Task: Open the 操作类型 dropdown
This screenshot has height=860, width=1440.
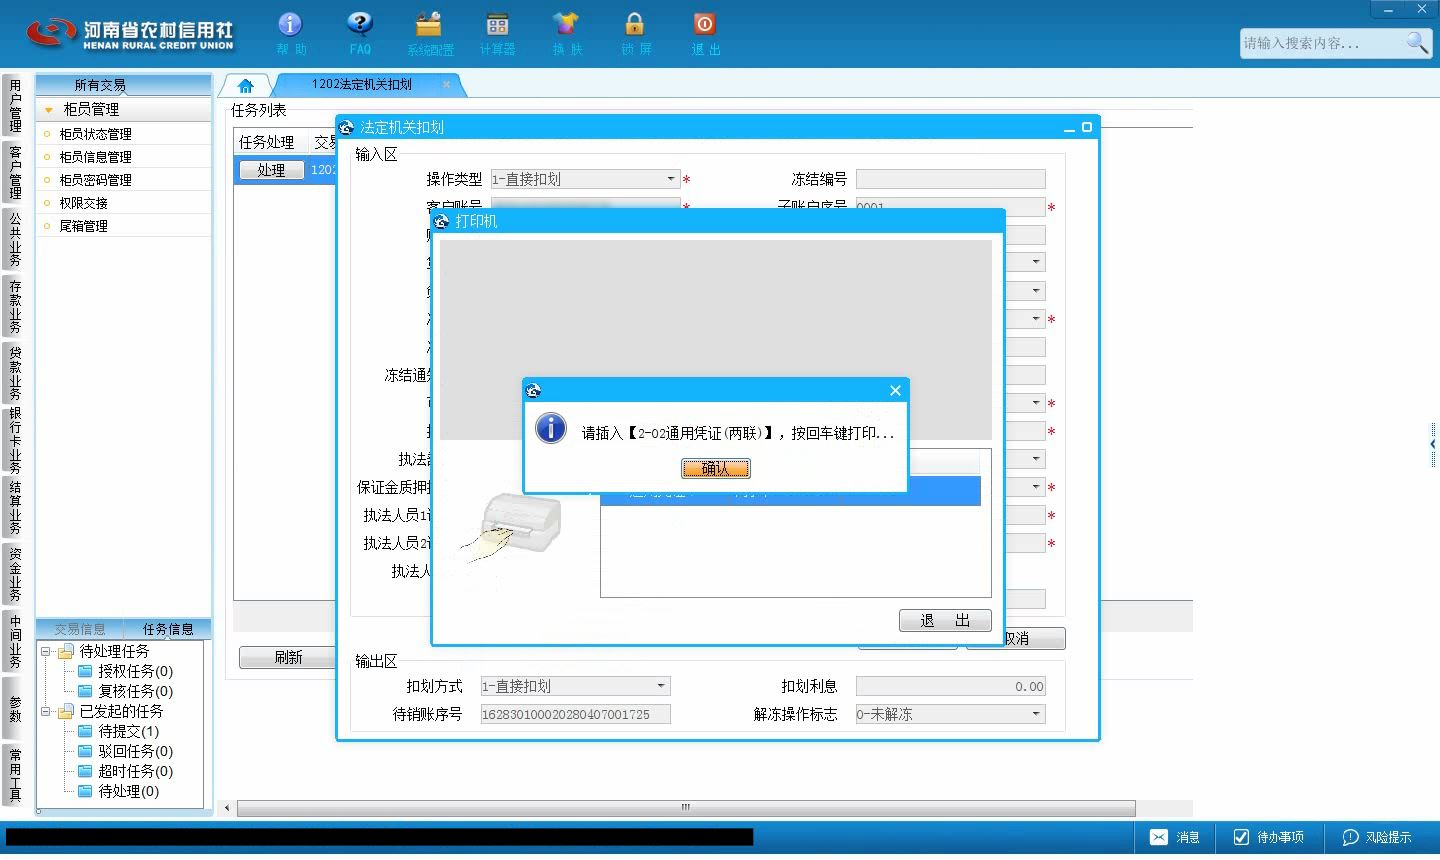Action: tap(670, 179)
